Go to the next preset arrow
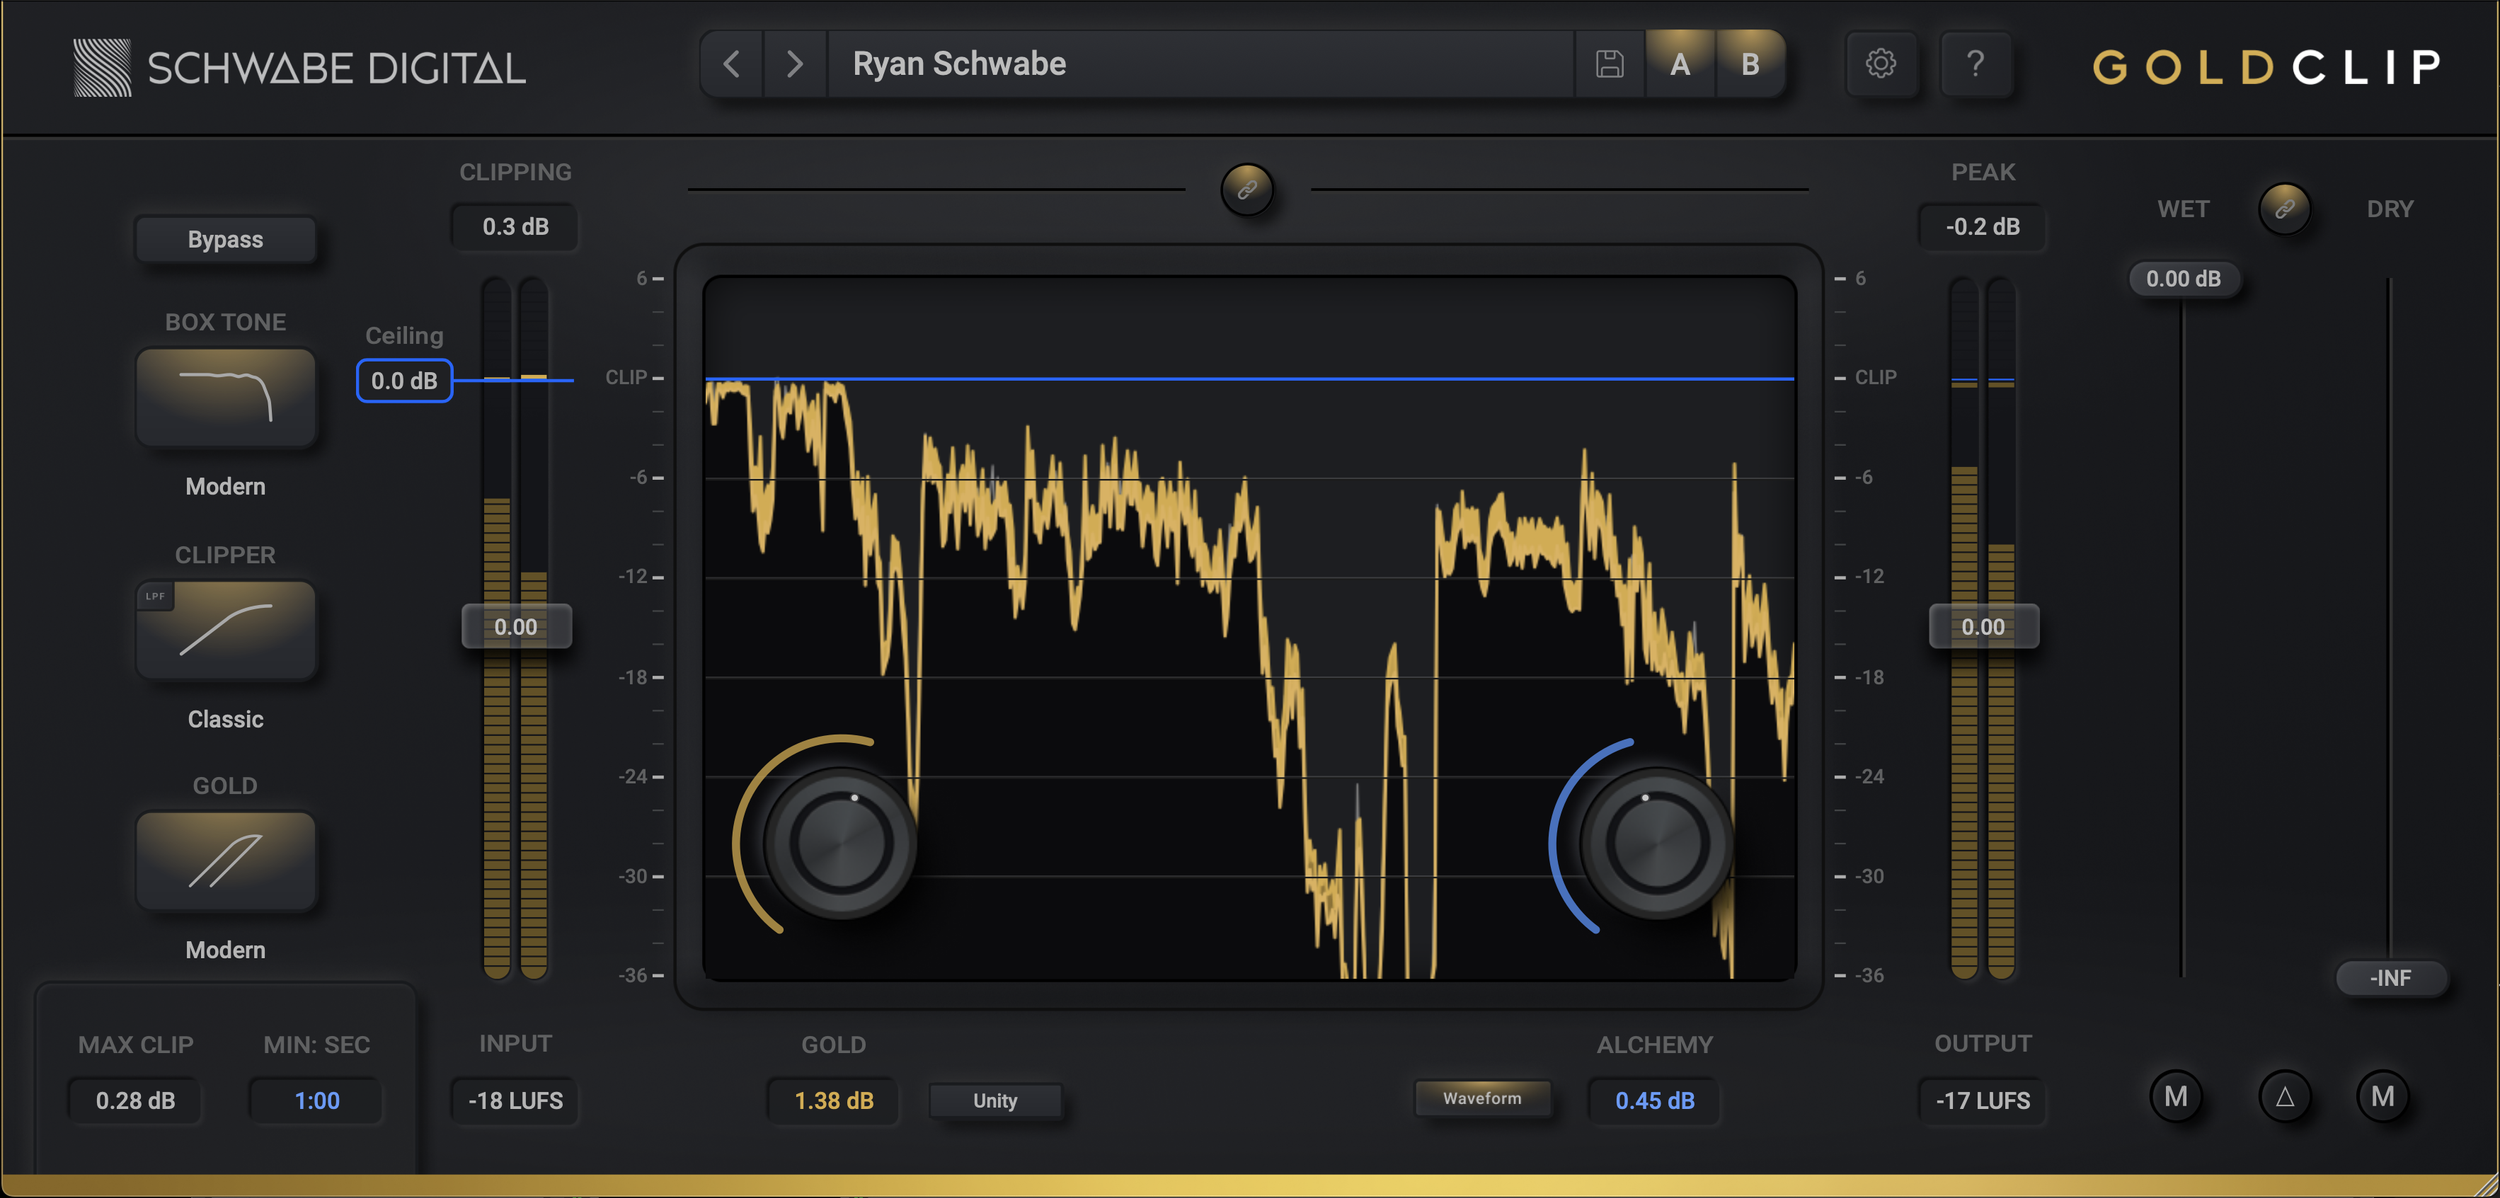The width and height of the screenshot is (2500, 1198). (x=795, y=64)
